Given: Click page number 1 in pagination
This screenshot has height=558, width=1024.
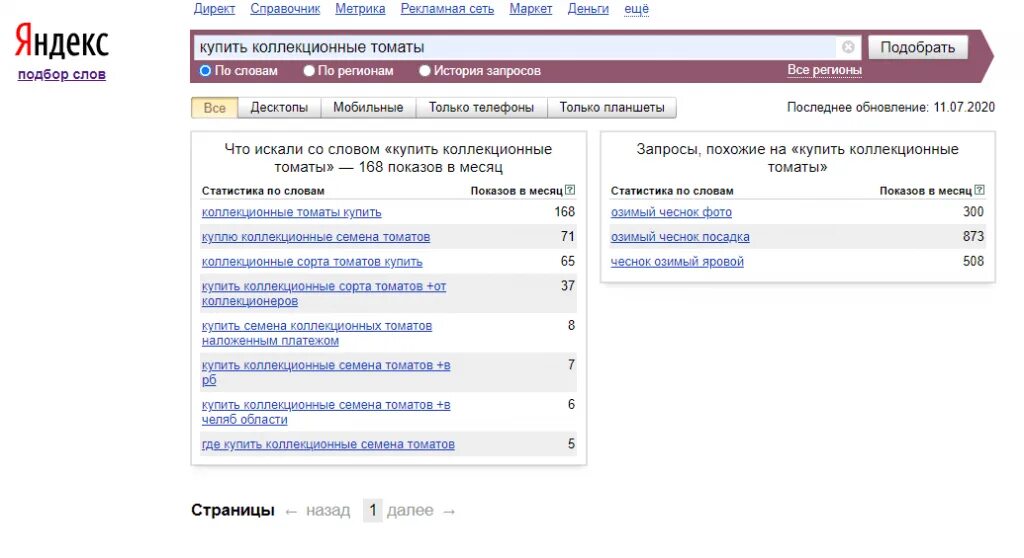Looking at the screenshot, I should [x=372, y=510].
